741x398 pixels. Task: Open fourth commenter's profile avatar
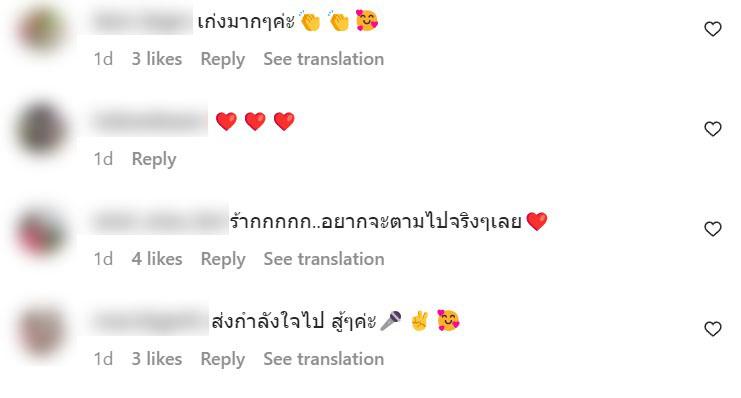(42, 331)
